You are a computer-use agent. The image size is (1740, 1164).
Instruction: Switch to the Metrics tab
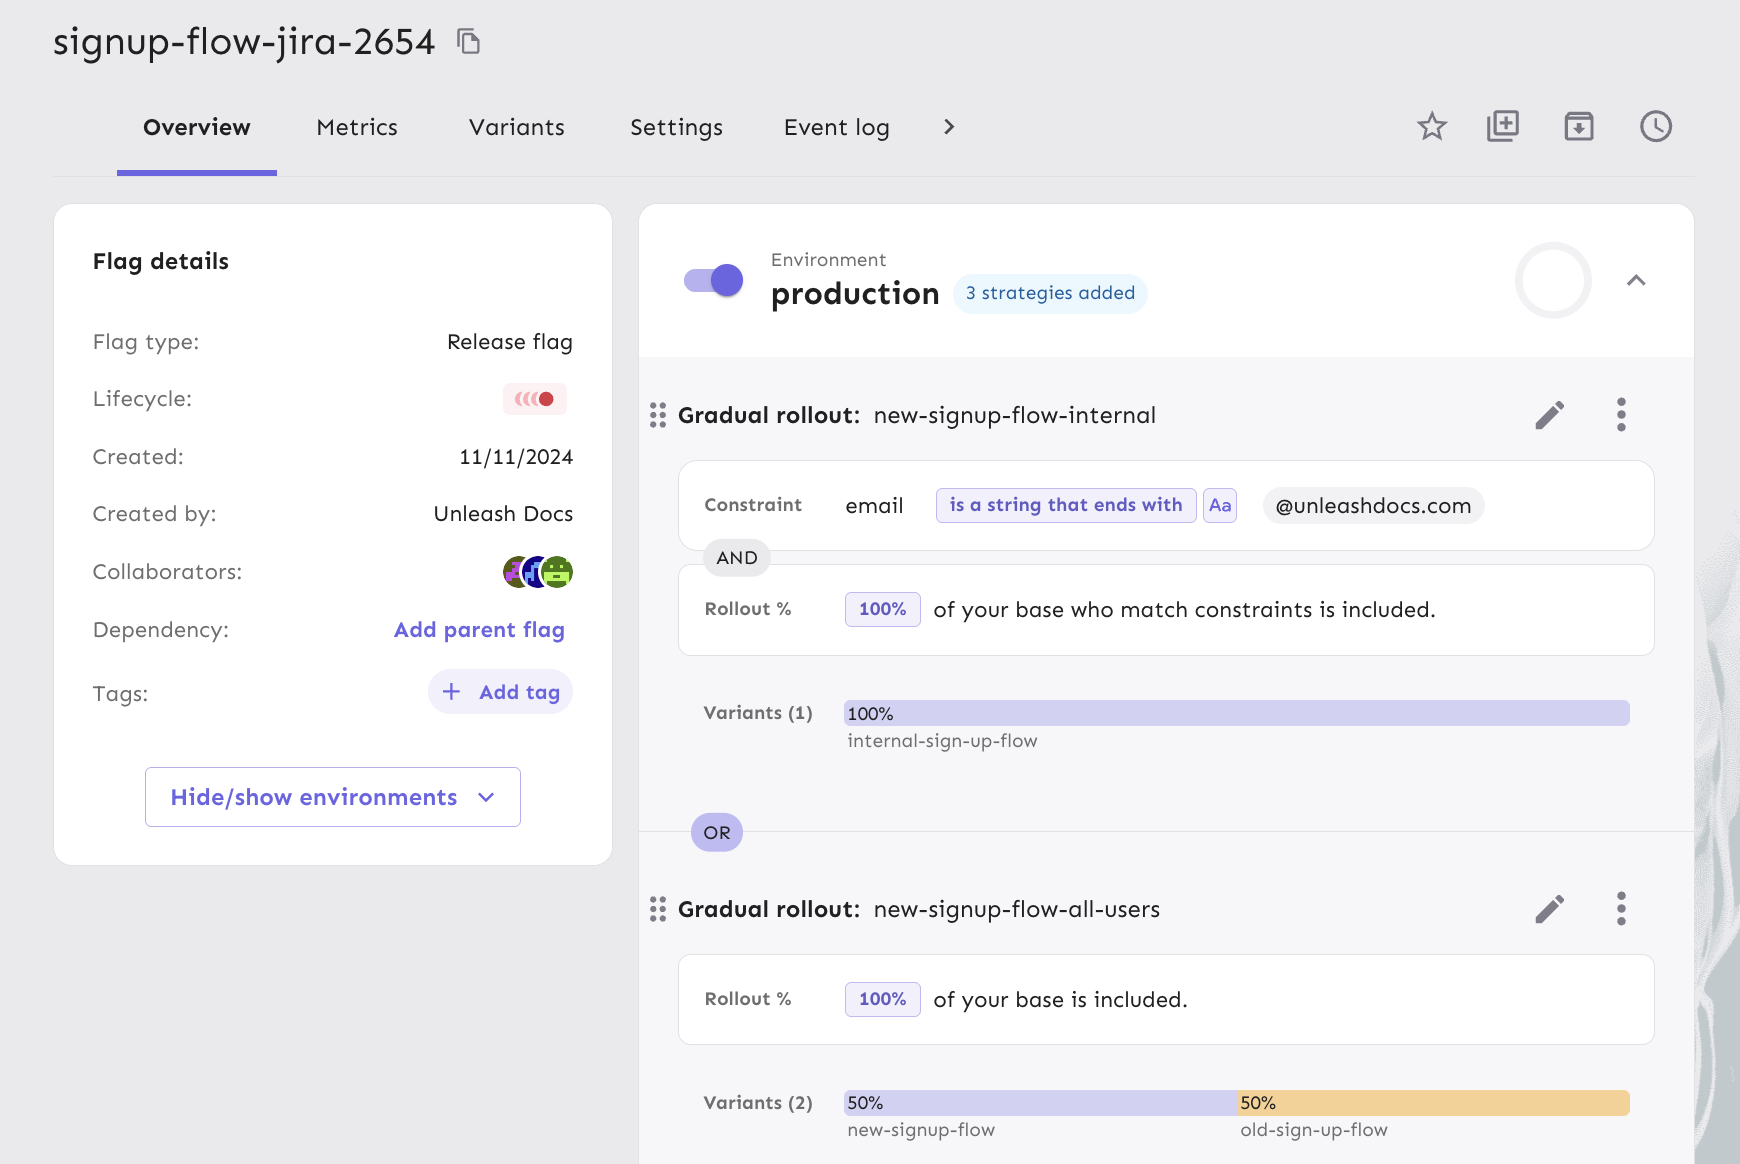[357, 127]
